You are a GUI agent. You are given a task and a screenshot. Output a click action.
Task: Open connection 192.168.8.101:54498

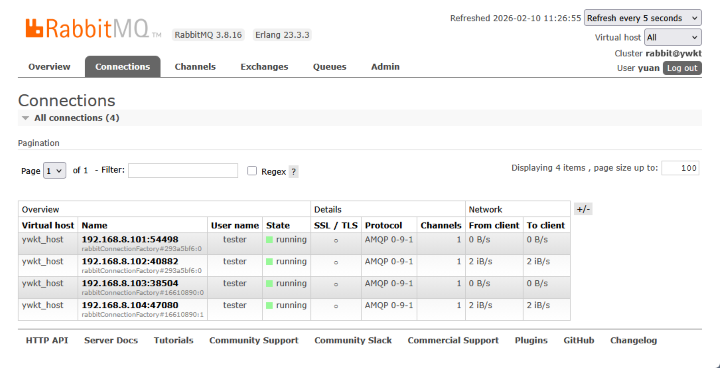(130, 239)
